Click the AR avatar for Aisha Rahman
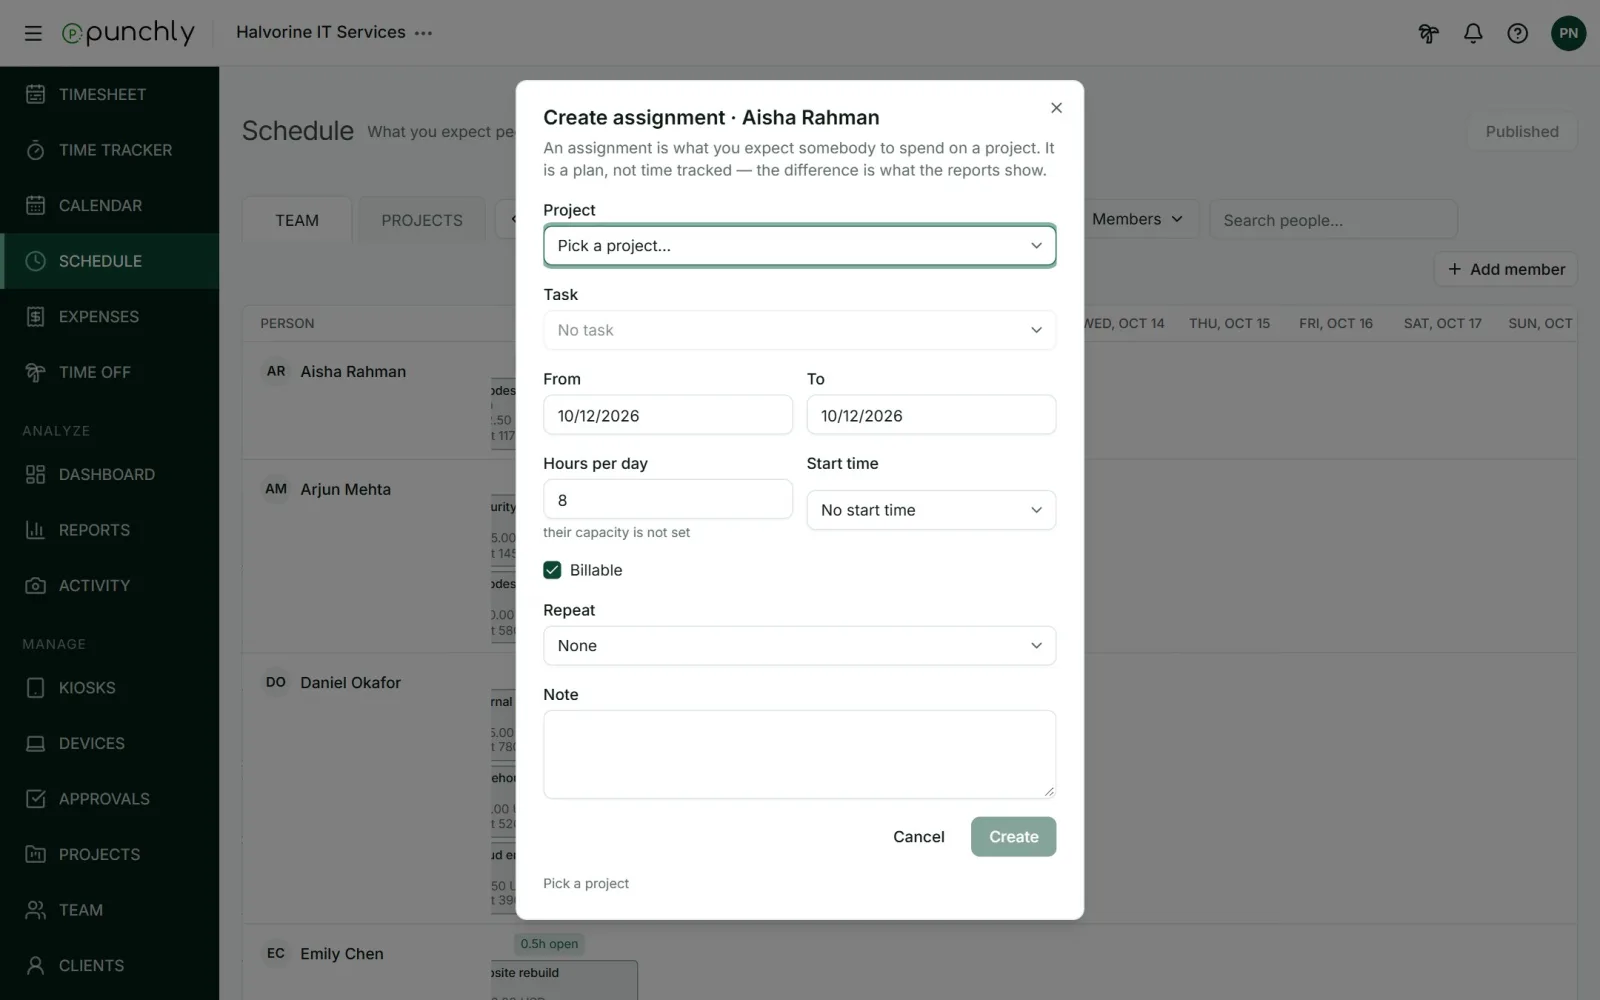 pos(276,371)
